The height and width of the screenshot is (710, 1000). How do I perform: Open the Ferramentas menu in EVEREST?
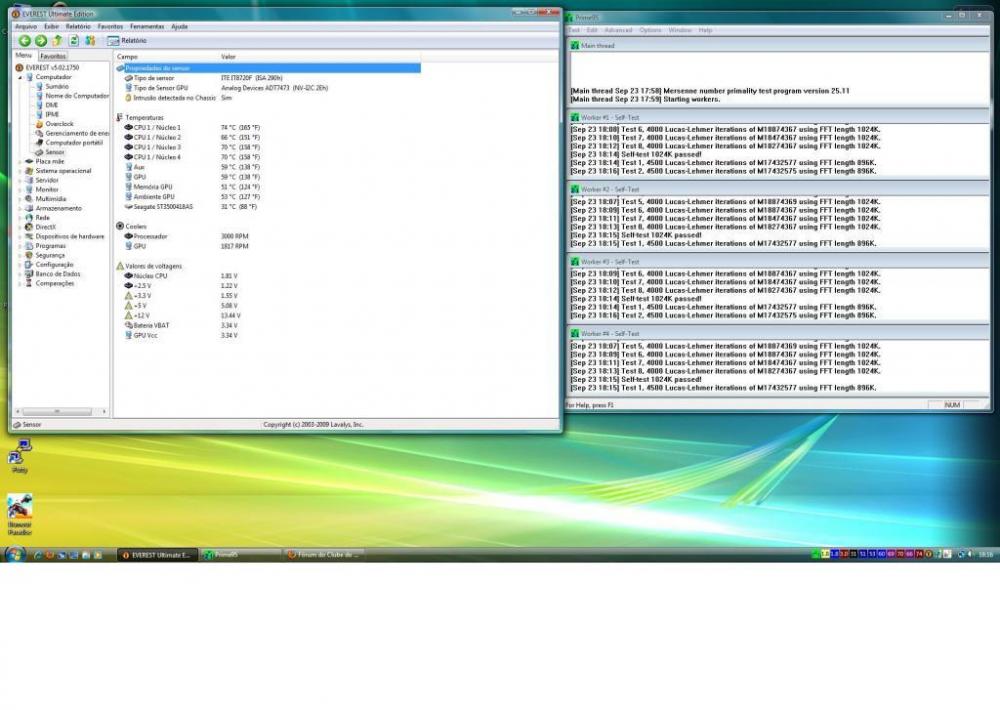[x=147, y=27]
